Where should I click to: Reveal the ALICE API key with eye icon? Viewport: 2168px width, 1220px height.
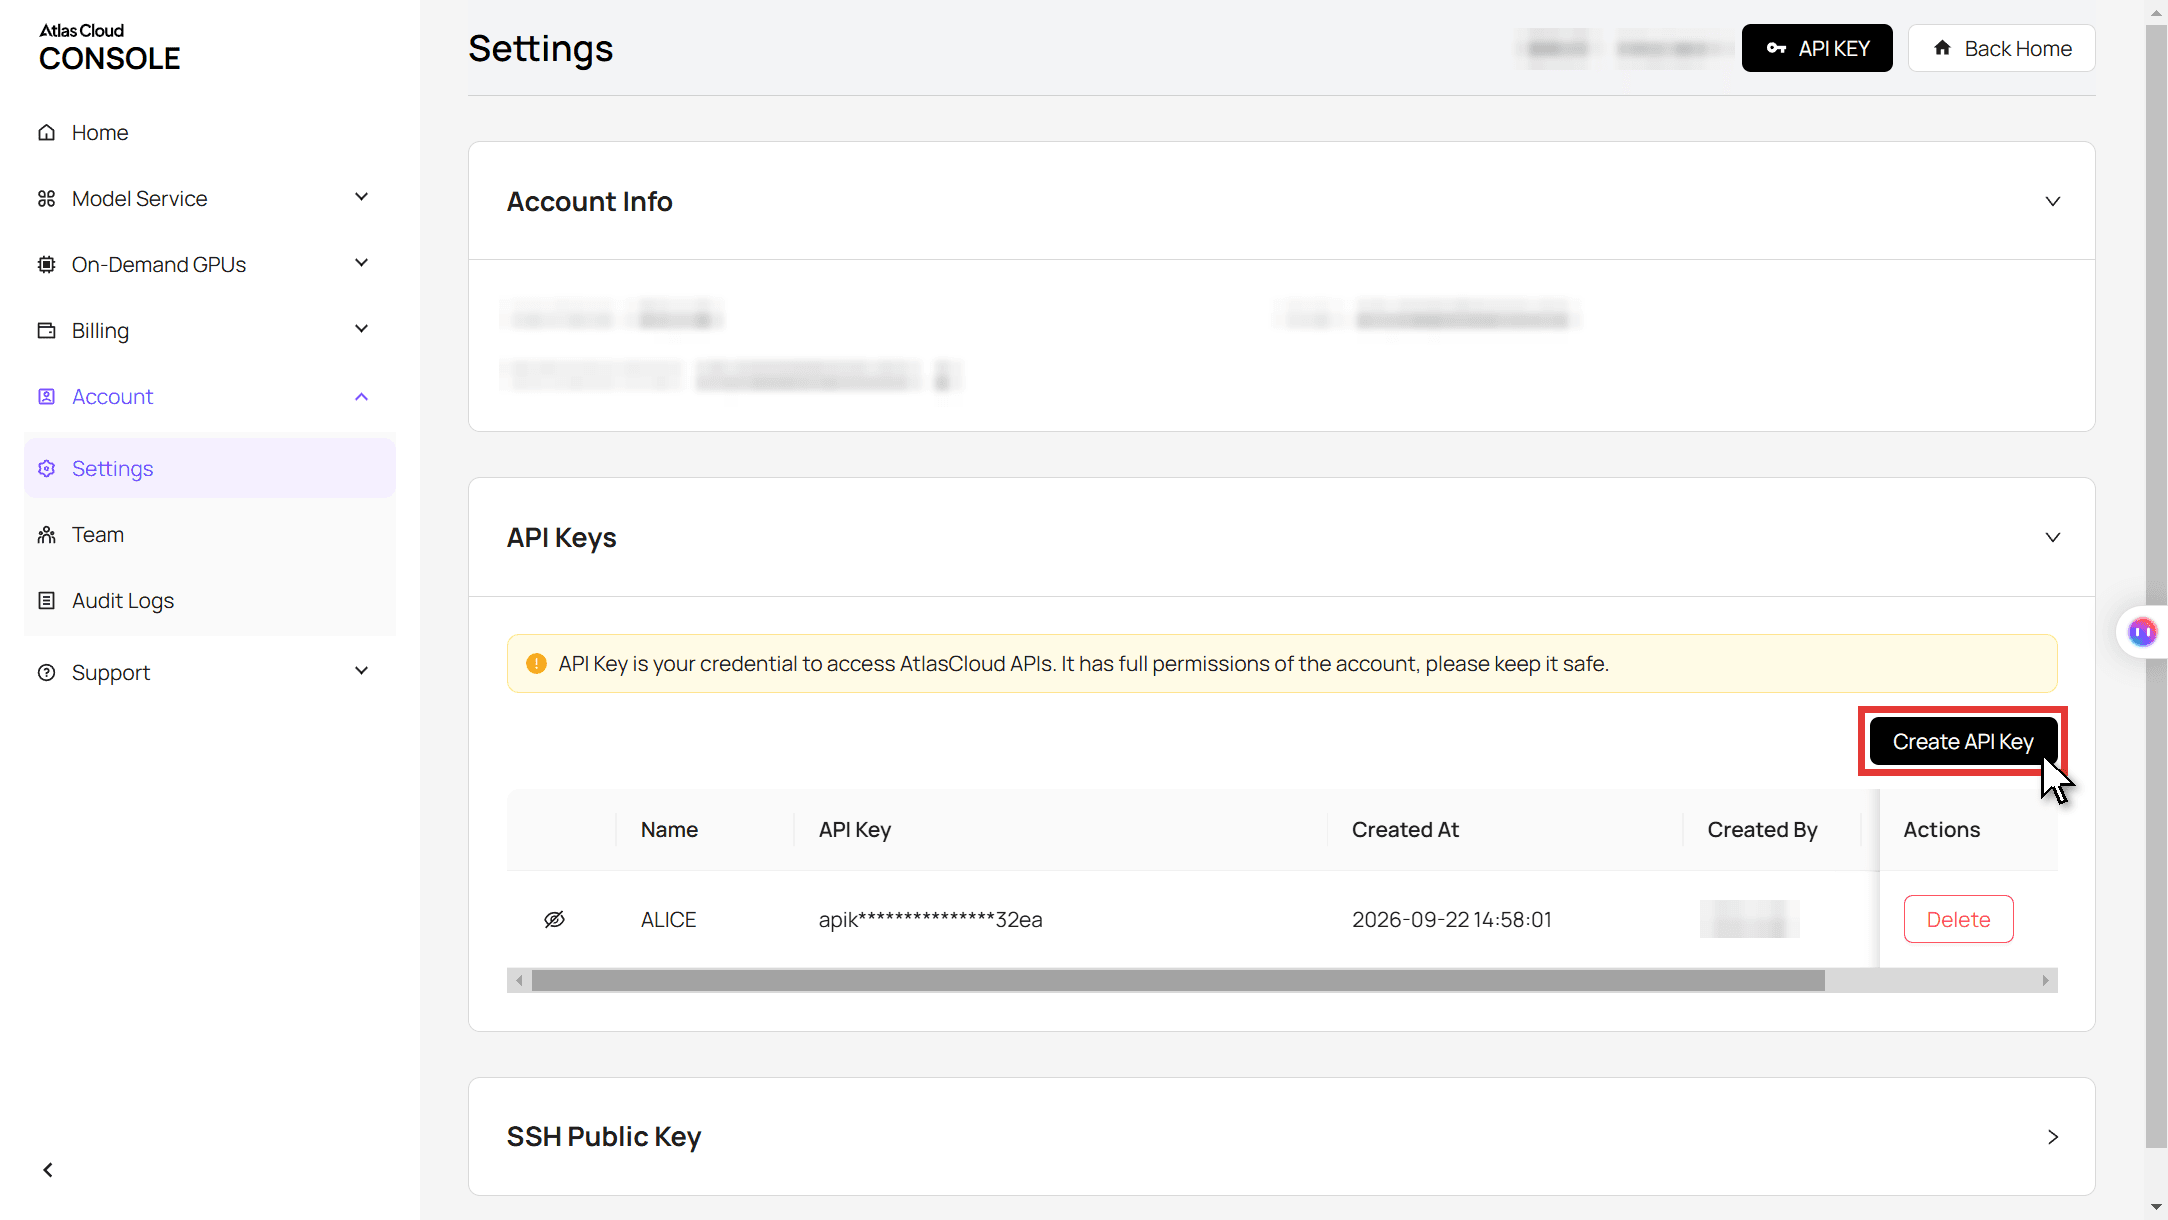pyautogui.click(x=554, y=919)
